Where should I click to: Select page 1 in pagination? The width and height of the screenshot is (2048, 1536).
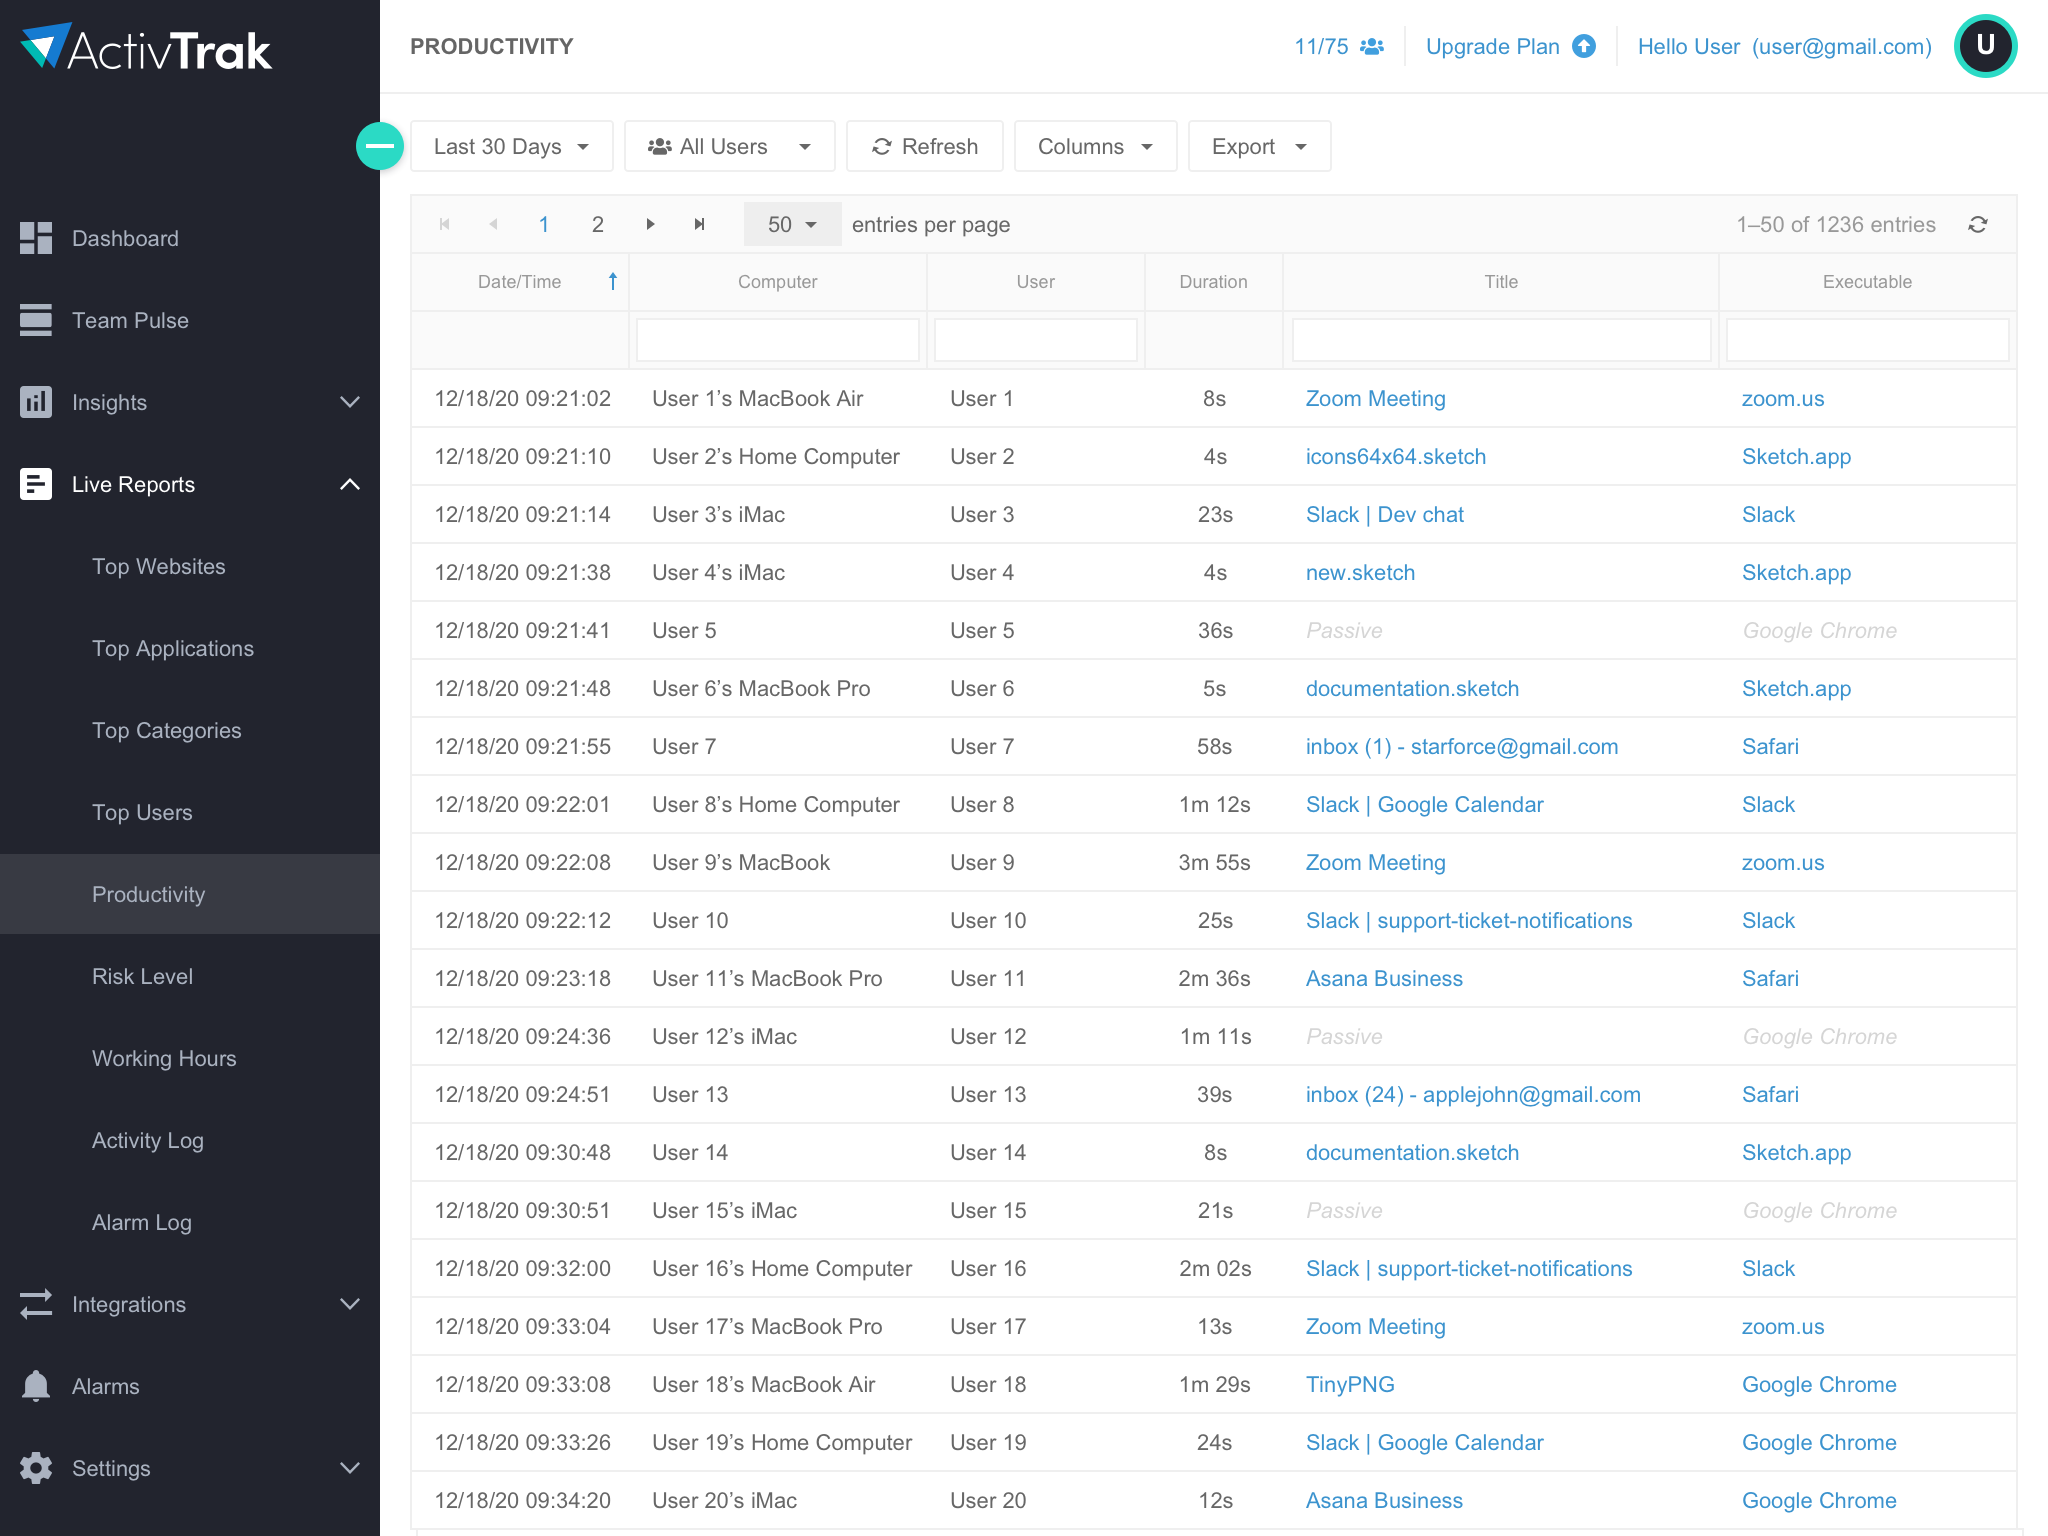(x=544, y=224)
